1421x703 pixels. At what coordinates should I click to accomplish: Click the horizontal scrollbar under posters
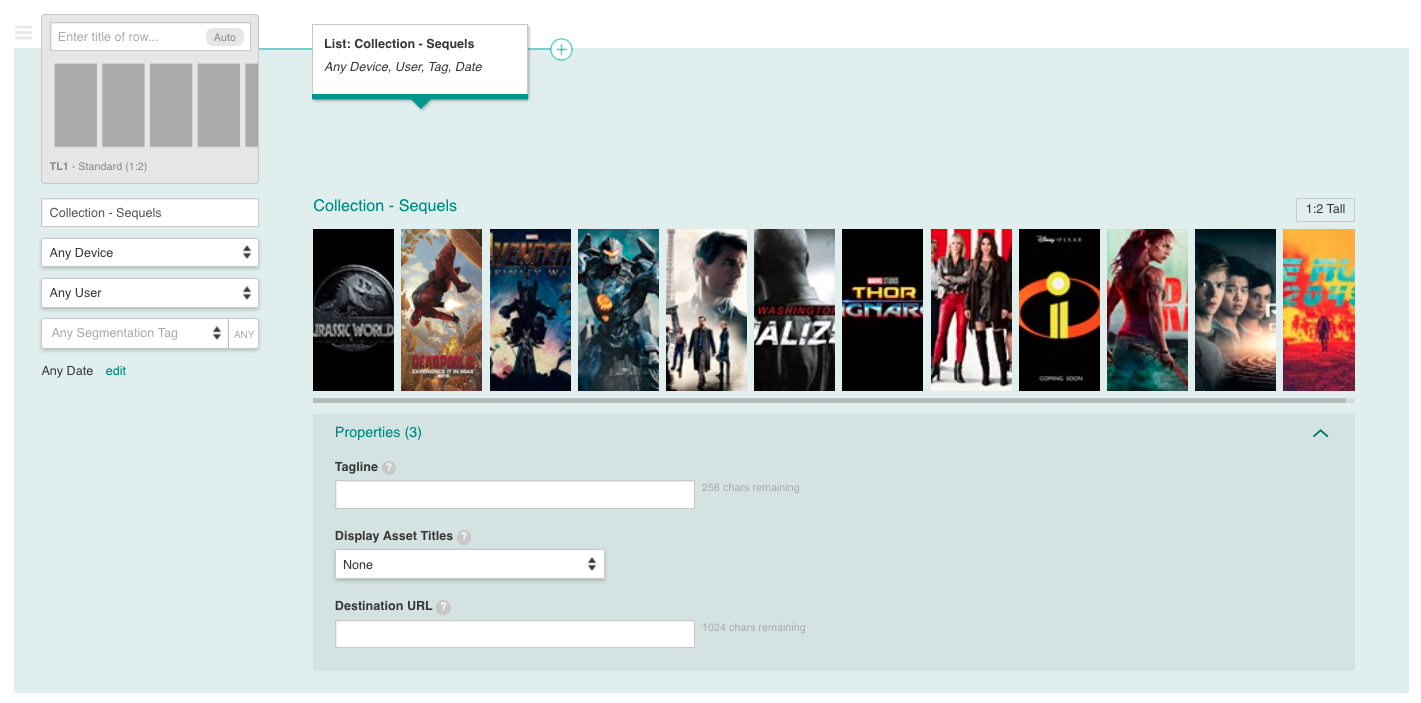click(829, 400)
